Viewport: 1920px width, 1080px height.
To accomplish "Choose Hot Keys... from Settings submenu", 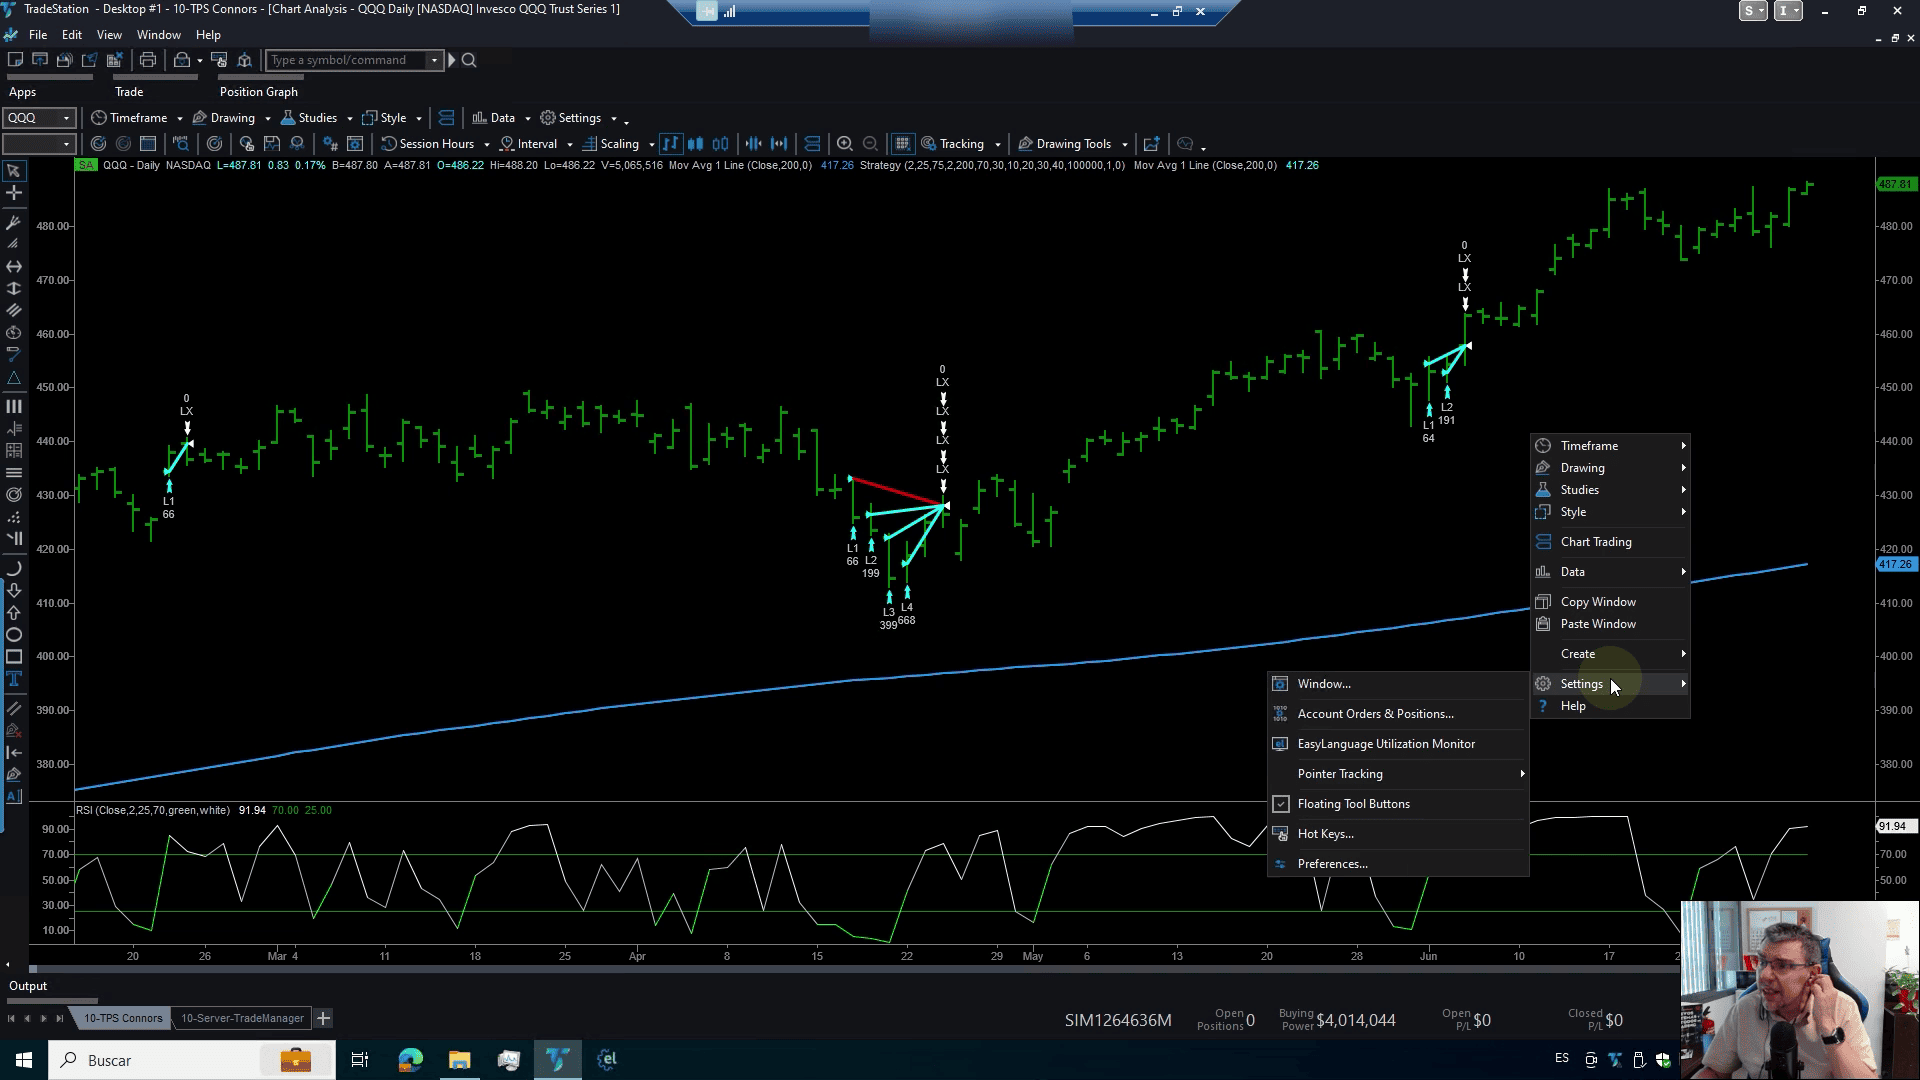I will click(1398, 834).
